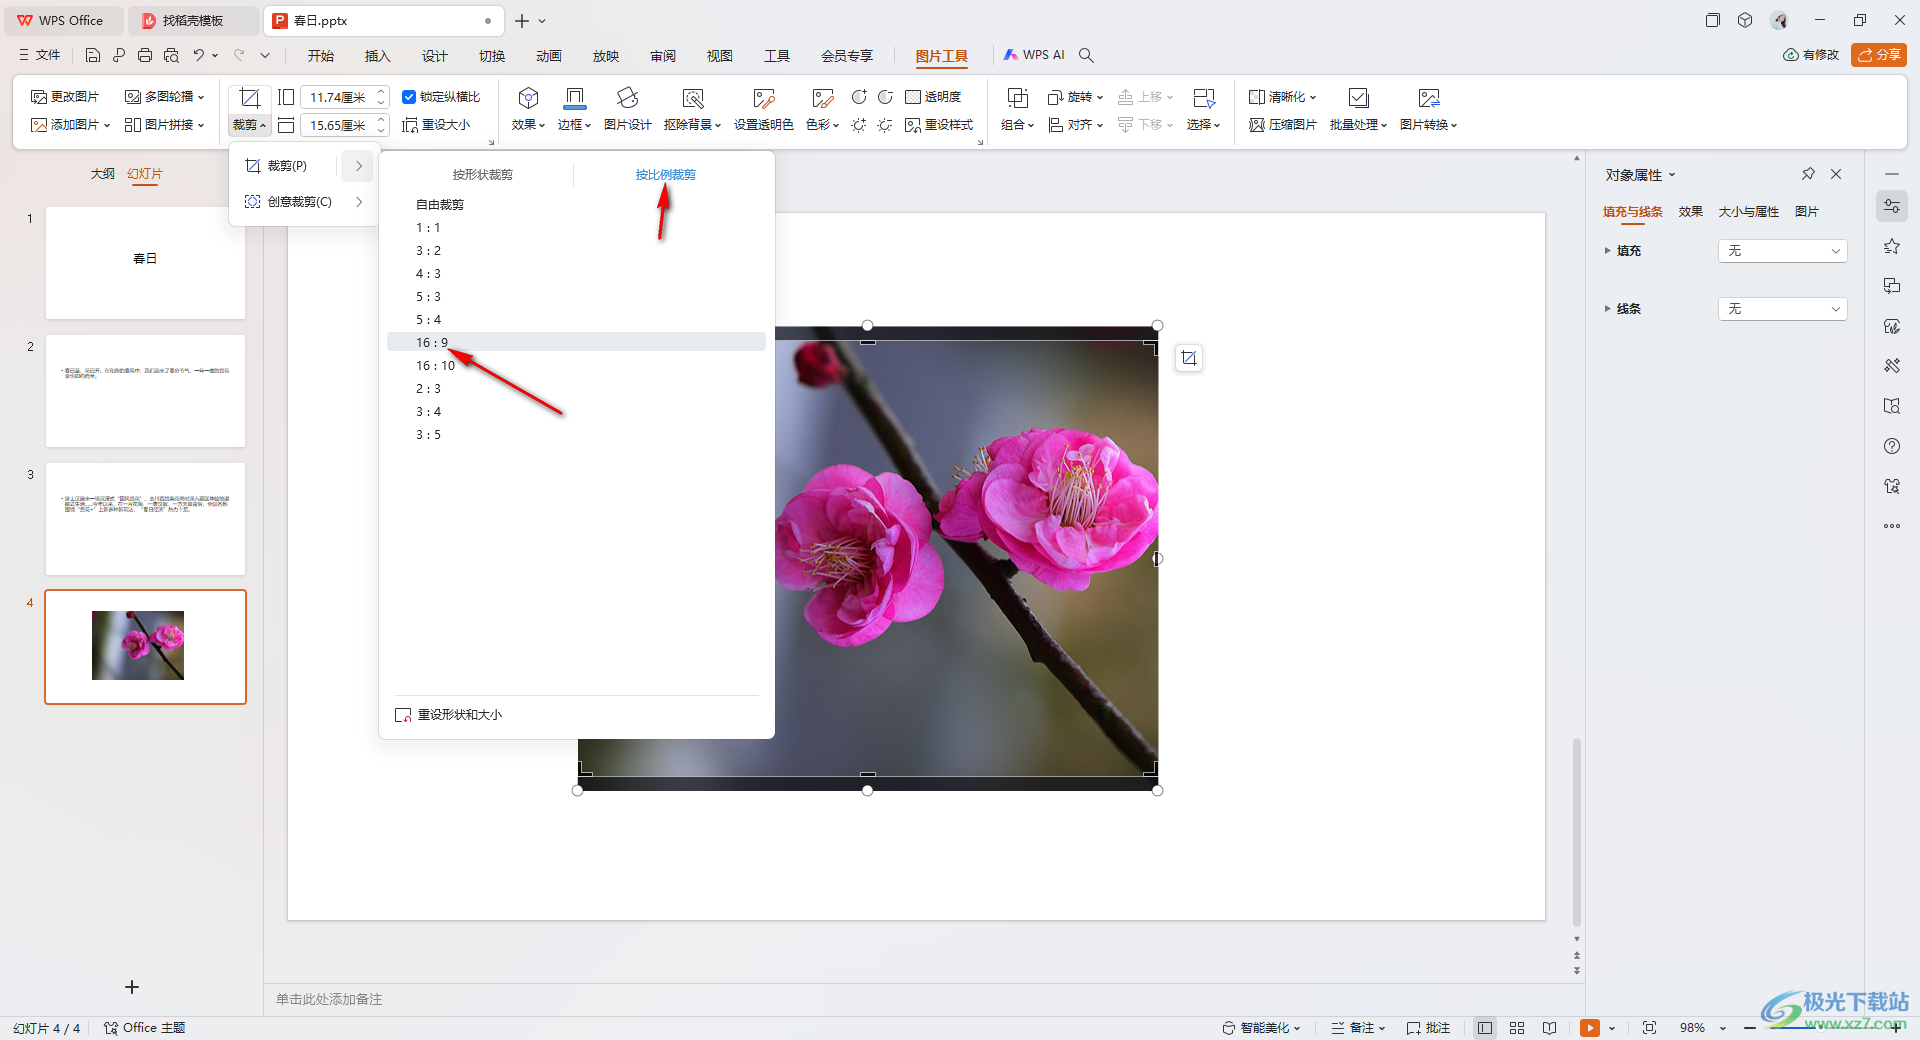
Task: Click Compress Picture (压缩图片)
Action: coord(1283,125)
